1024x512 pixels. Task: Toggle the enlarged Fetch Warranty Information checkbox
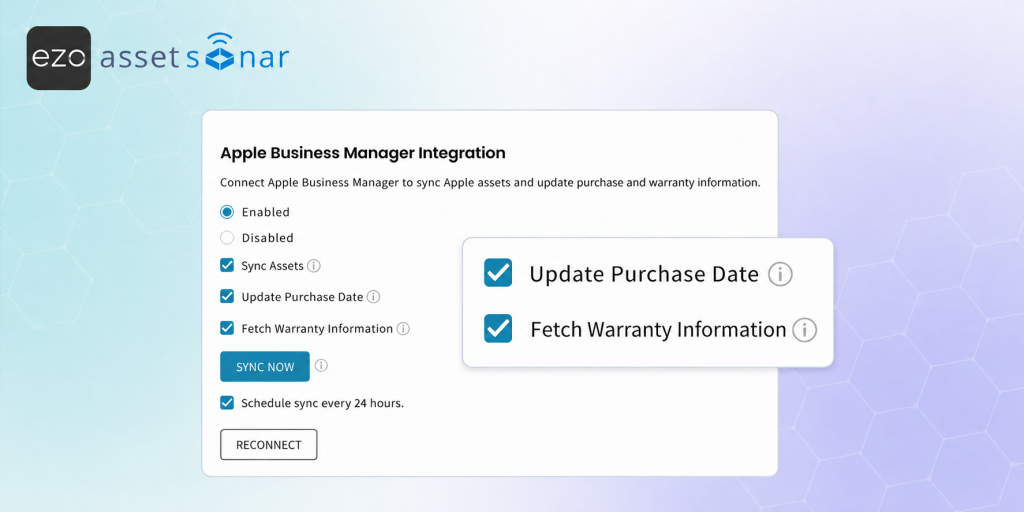coord(498,328)
